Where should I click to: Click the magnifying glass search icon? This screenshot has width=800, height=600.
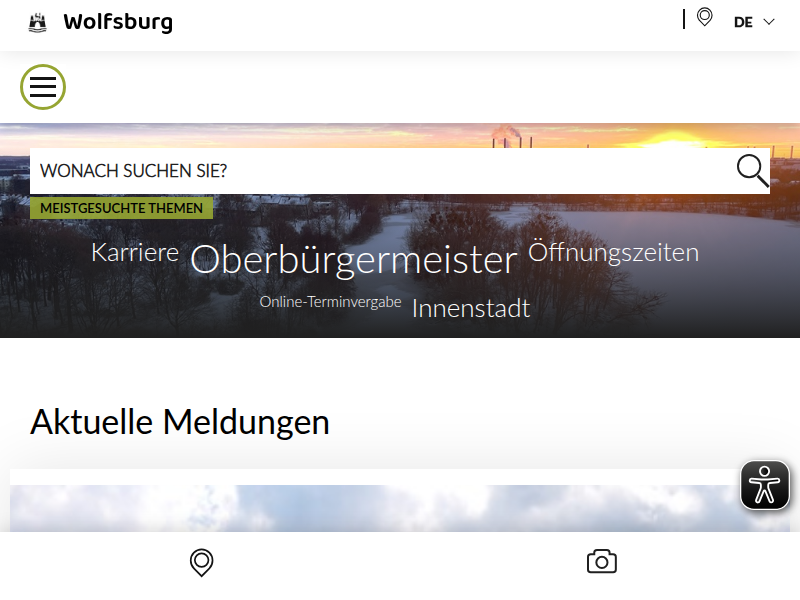point(753,170)
